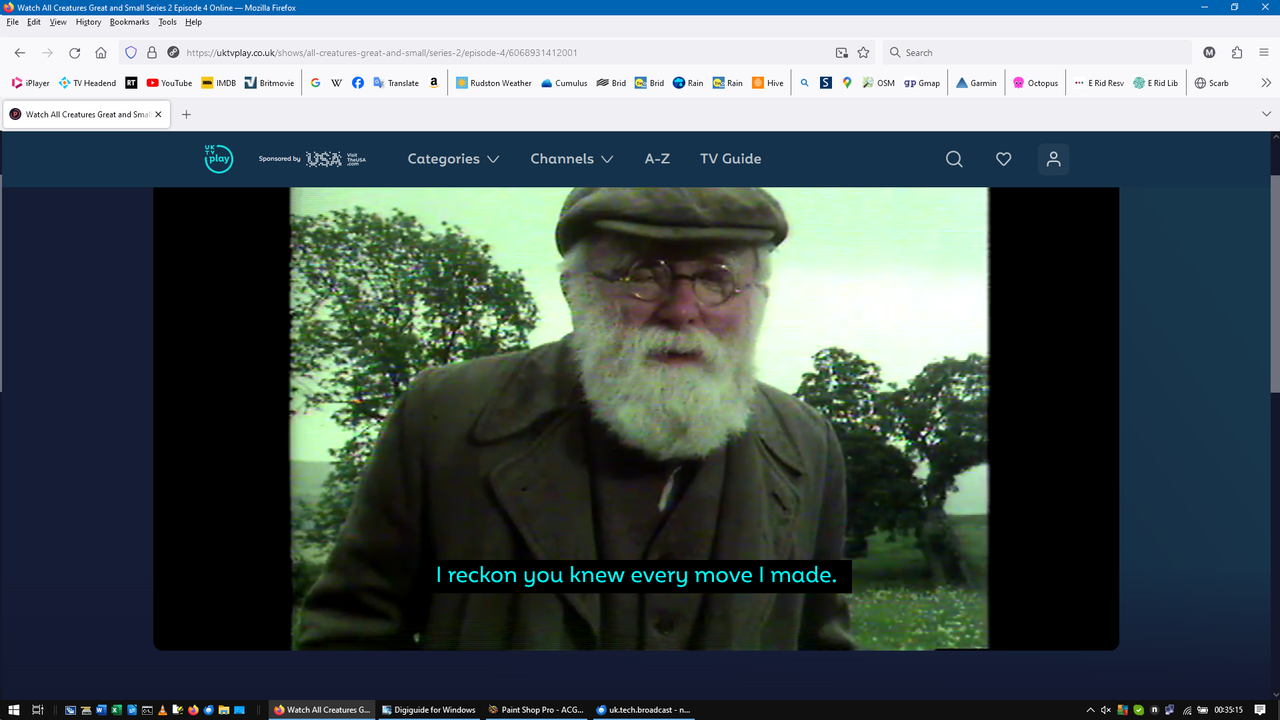Click the URL in the address bar
1280x720 pixels.
382,53
